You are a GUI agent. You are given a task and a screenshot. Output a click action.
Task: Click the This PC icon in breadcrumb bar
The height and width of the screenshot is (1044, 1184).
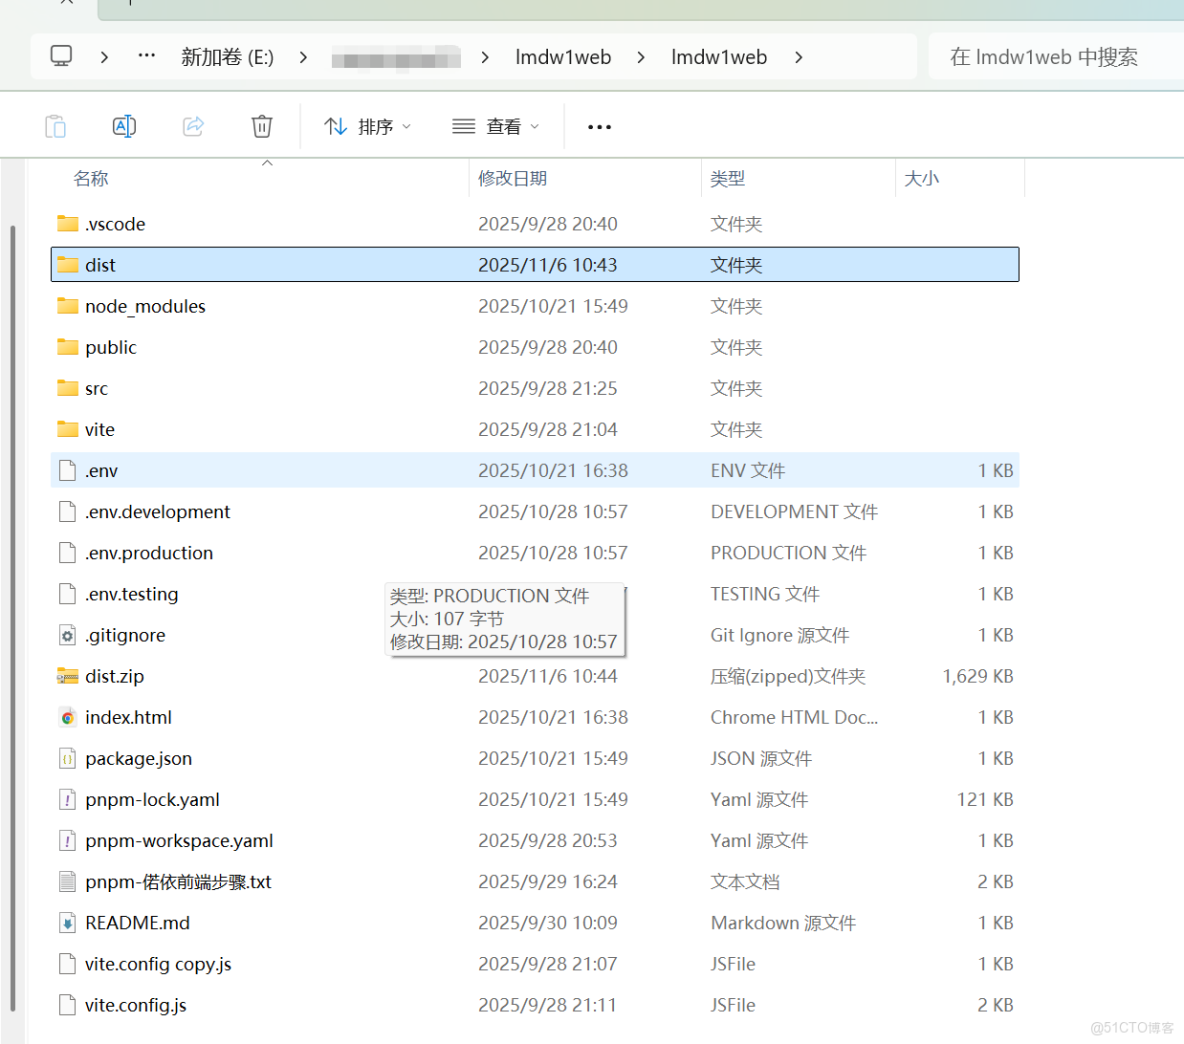[x=61, y=56]
